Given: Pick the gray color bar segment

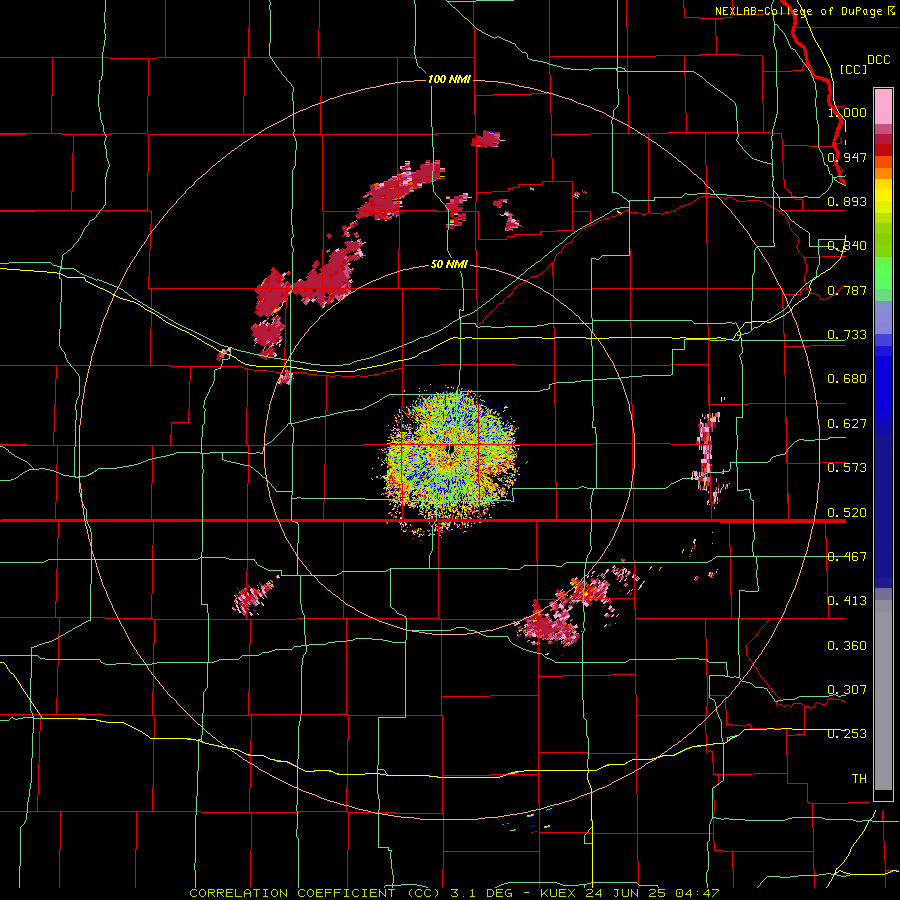Looking at the screenshot, I should pos(883,695).
